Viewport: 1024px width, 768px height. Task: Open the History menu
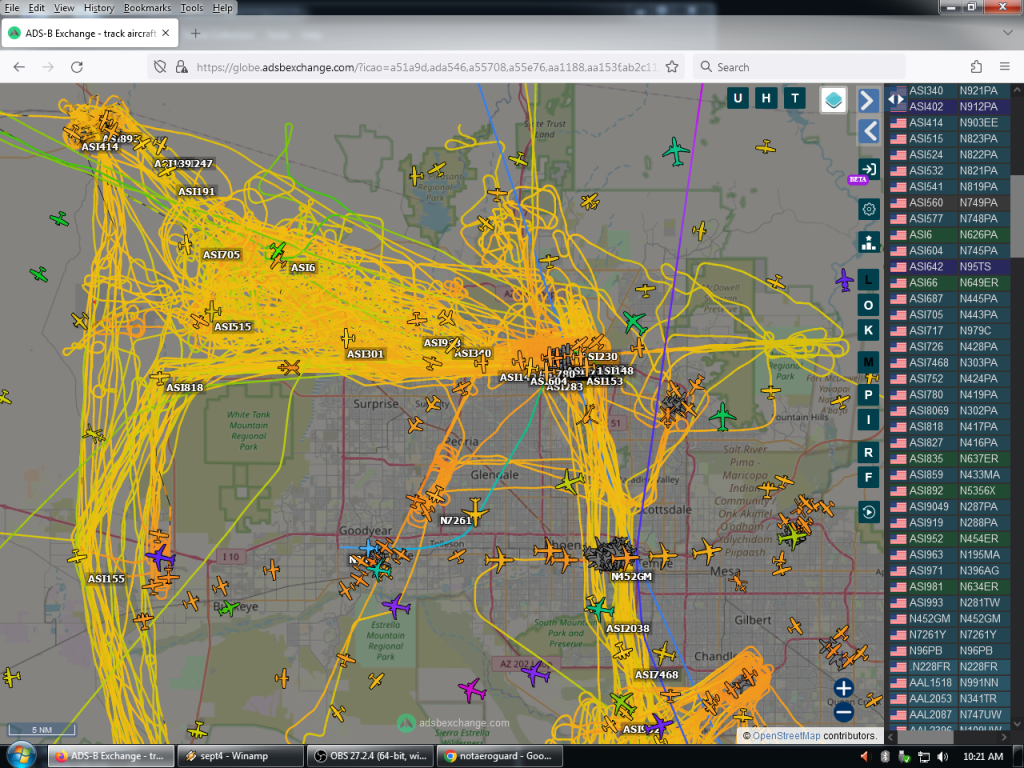click(99, 8)
